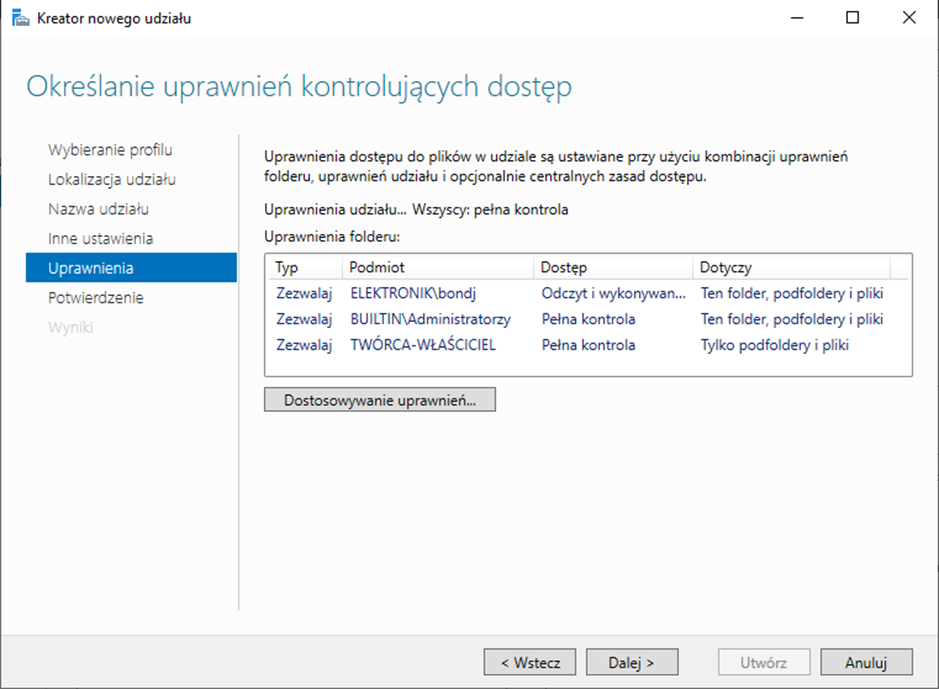Maximize the wizard window
Screen dimensions: 939x689
[x=852, y=18]
